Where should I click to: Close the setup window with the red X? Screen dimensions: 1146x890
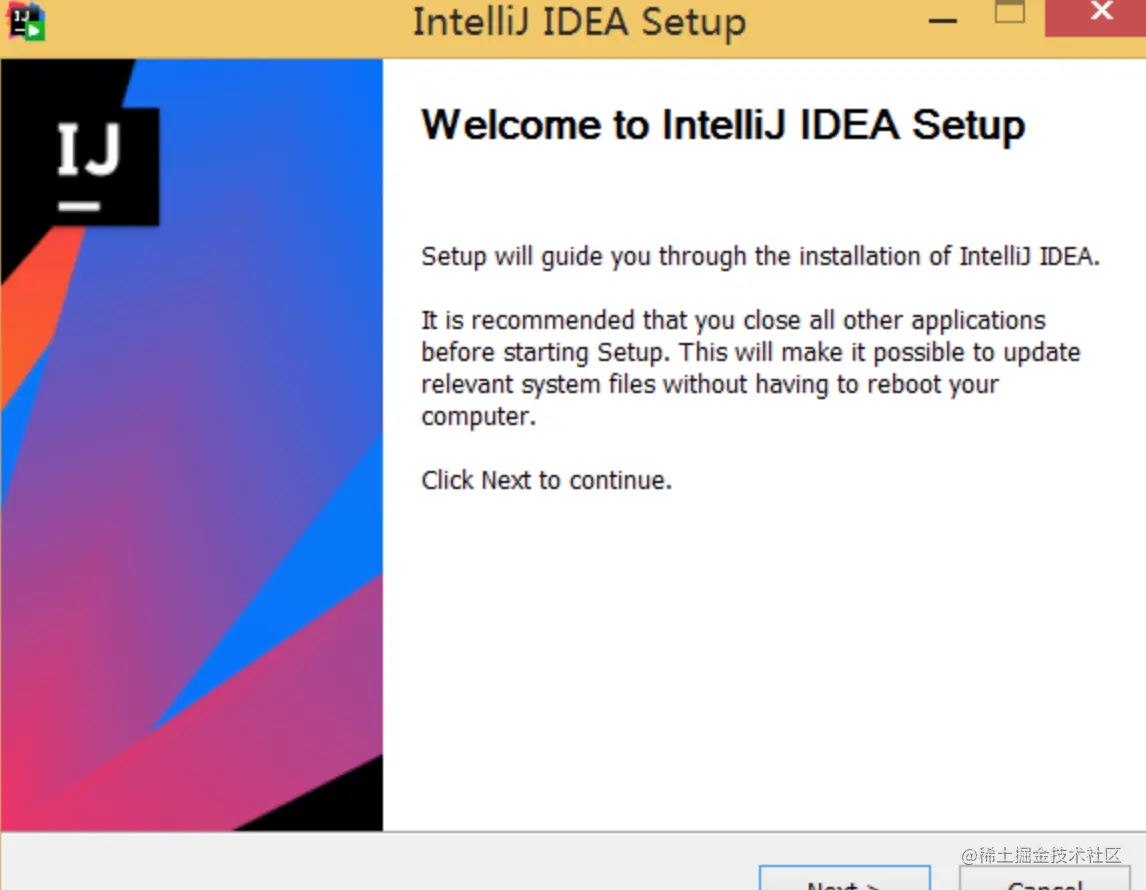[1100, 14]
